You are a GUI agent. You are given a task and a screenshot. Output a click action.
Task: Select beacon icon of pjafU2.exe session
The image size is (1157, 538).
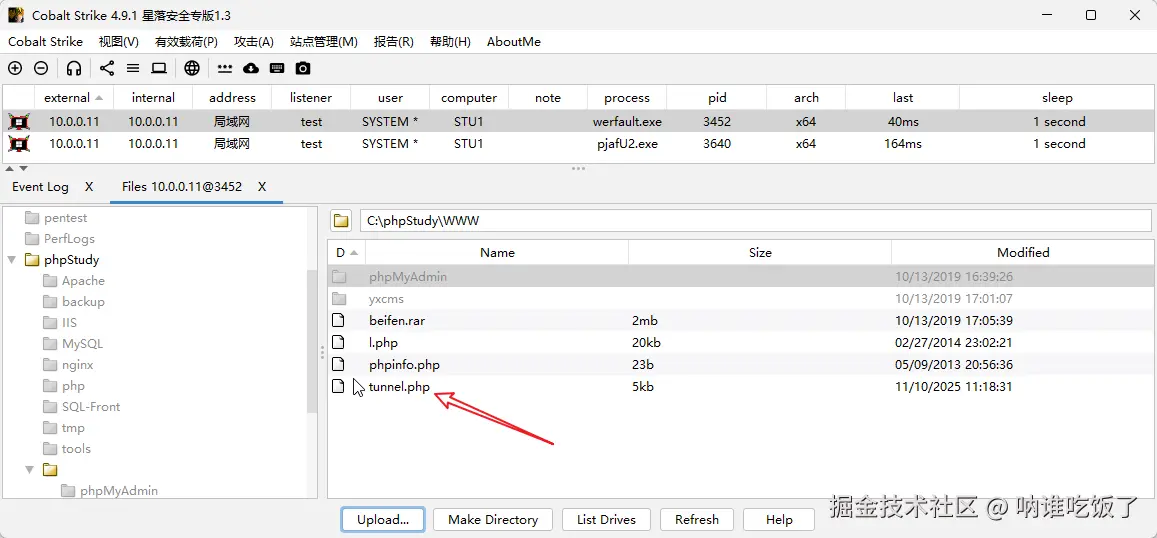pyautogui.click(x=18, y=144)
